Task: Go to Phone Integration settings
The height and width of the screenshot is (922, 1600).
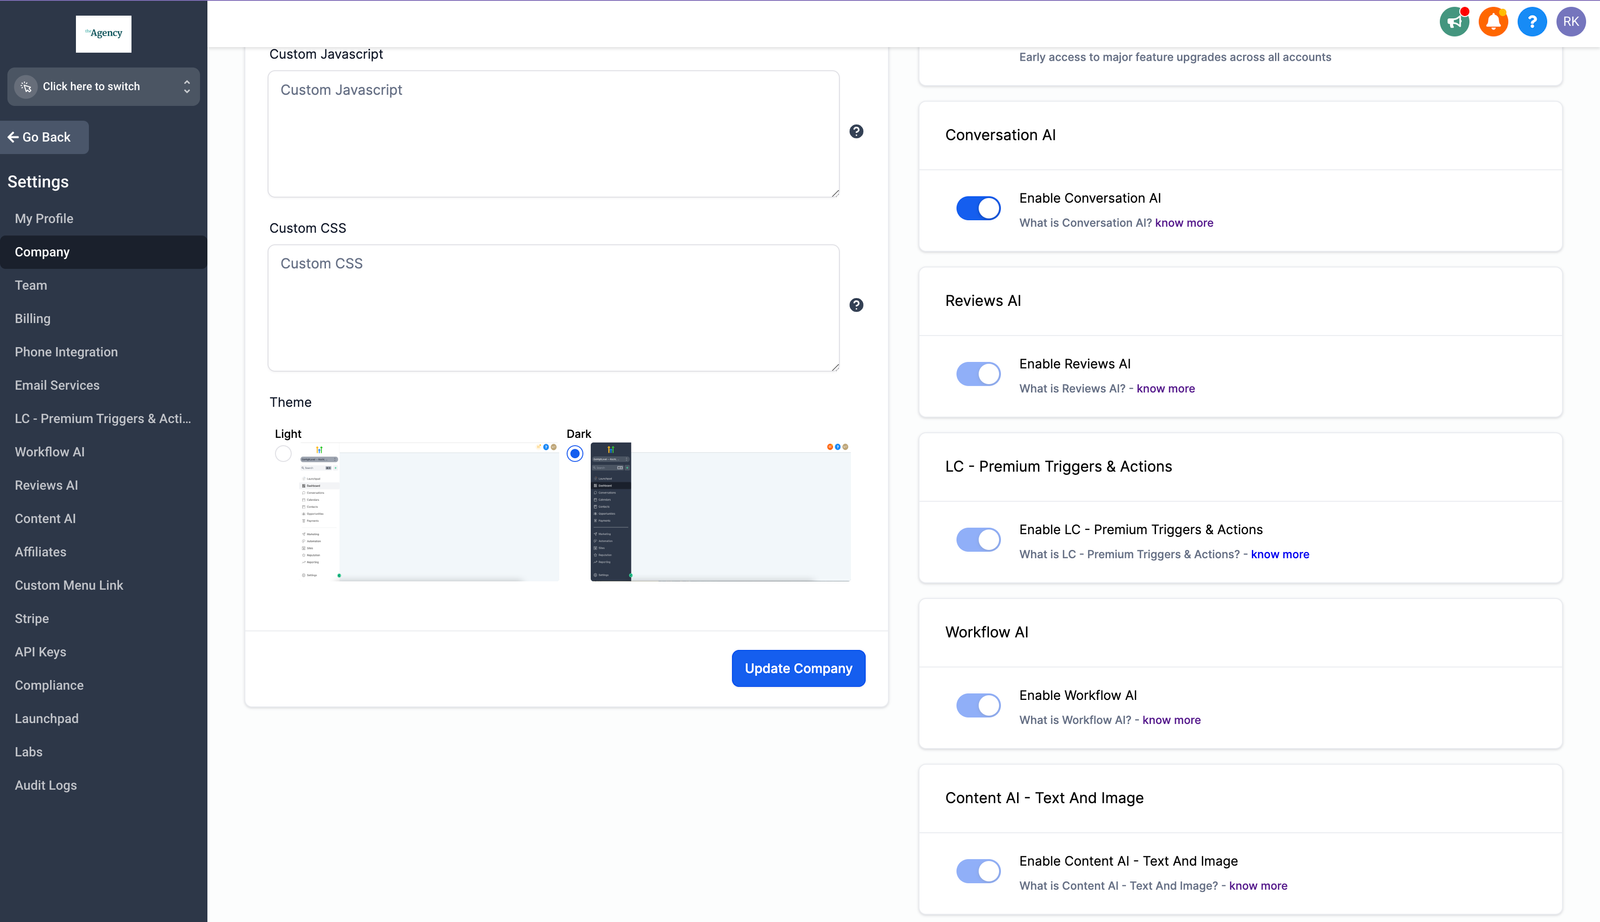Action: [x=66, y=352]
